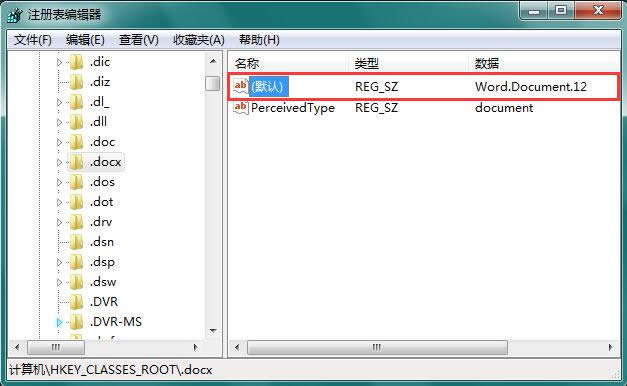
Task: Open the 文件(F) menu
Action: point(33,40)
